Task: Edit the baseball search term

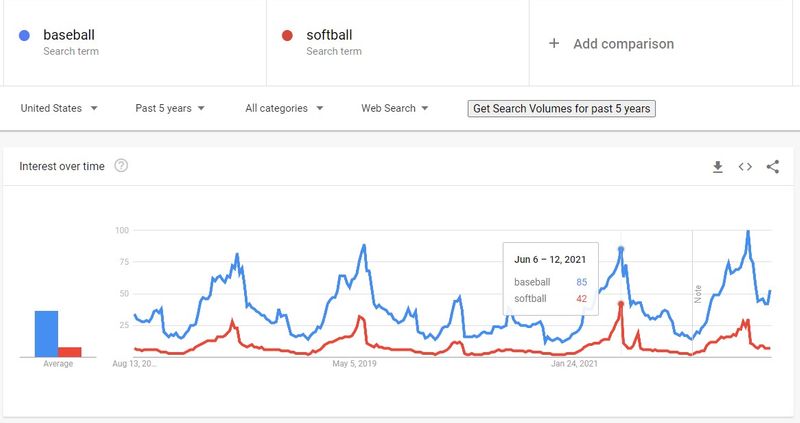Action: (69, 35)
